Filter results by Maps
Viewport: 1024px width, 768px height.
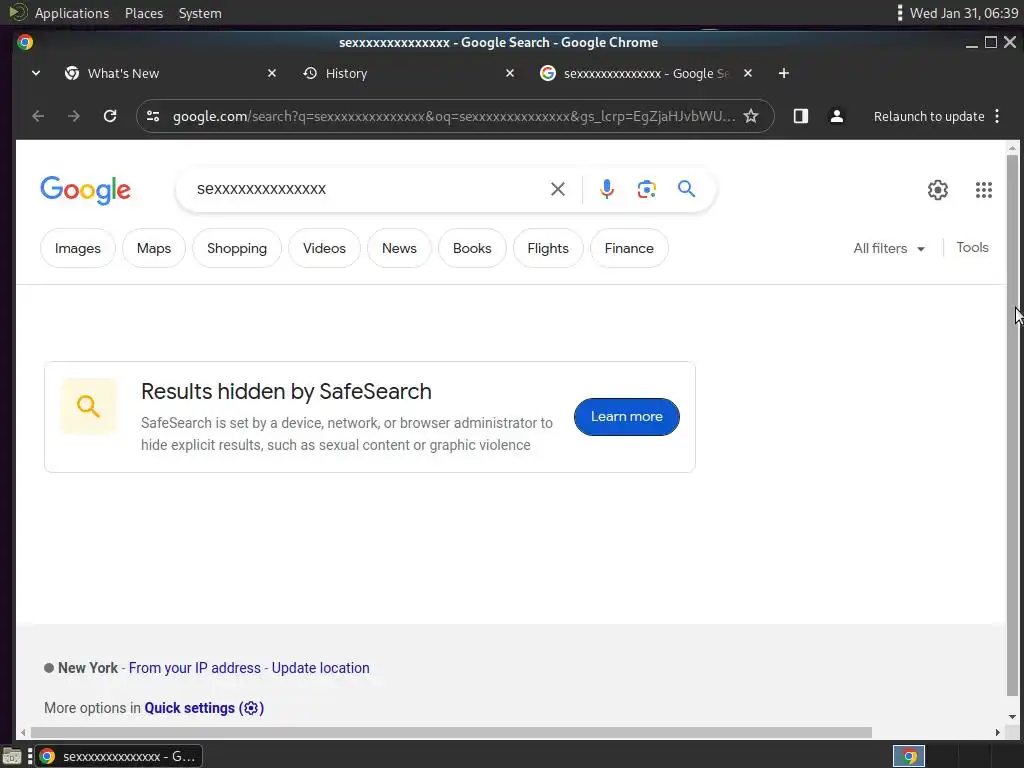[154, 248]
